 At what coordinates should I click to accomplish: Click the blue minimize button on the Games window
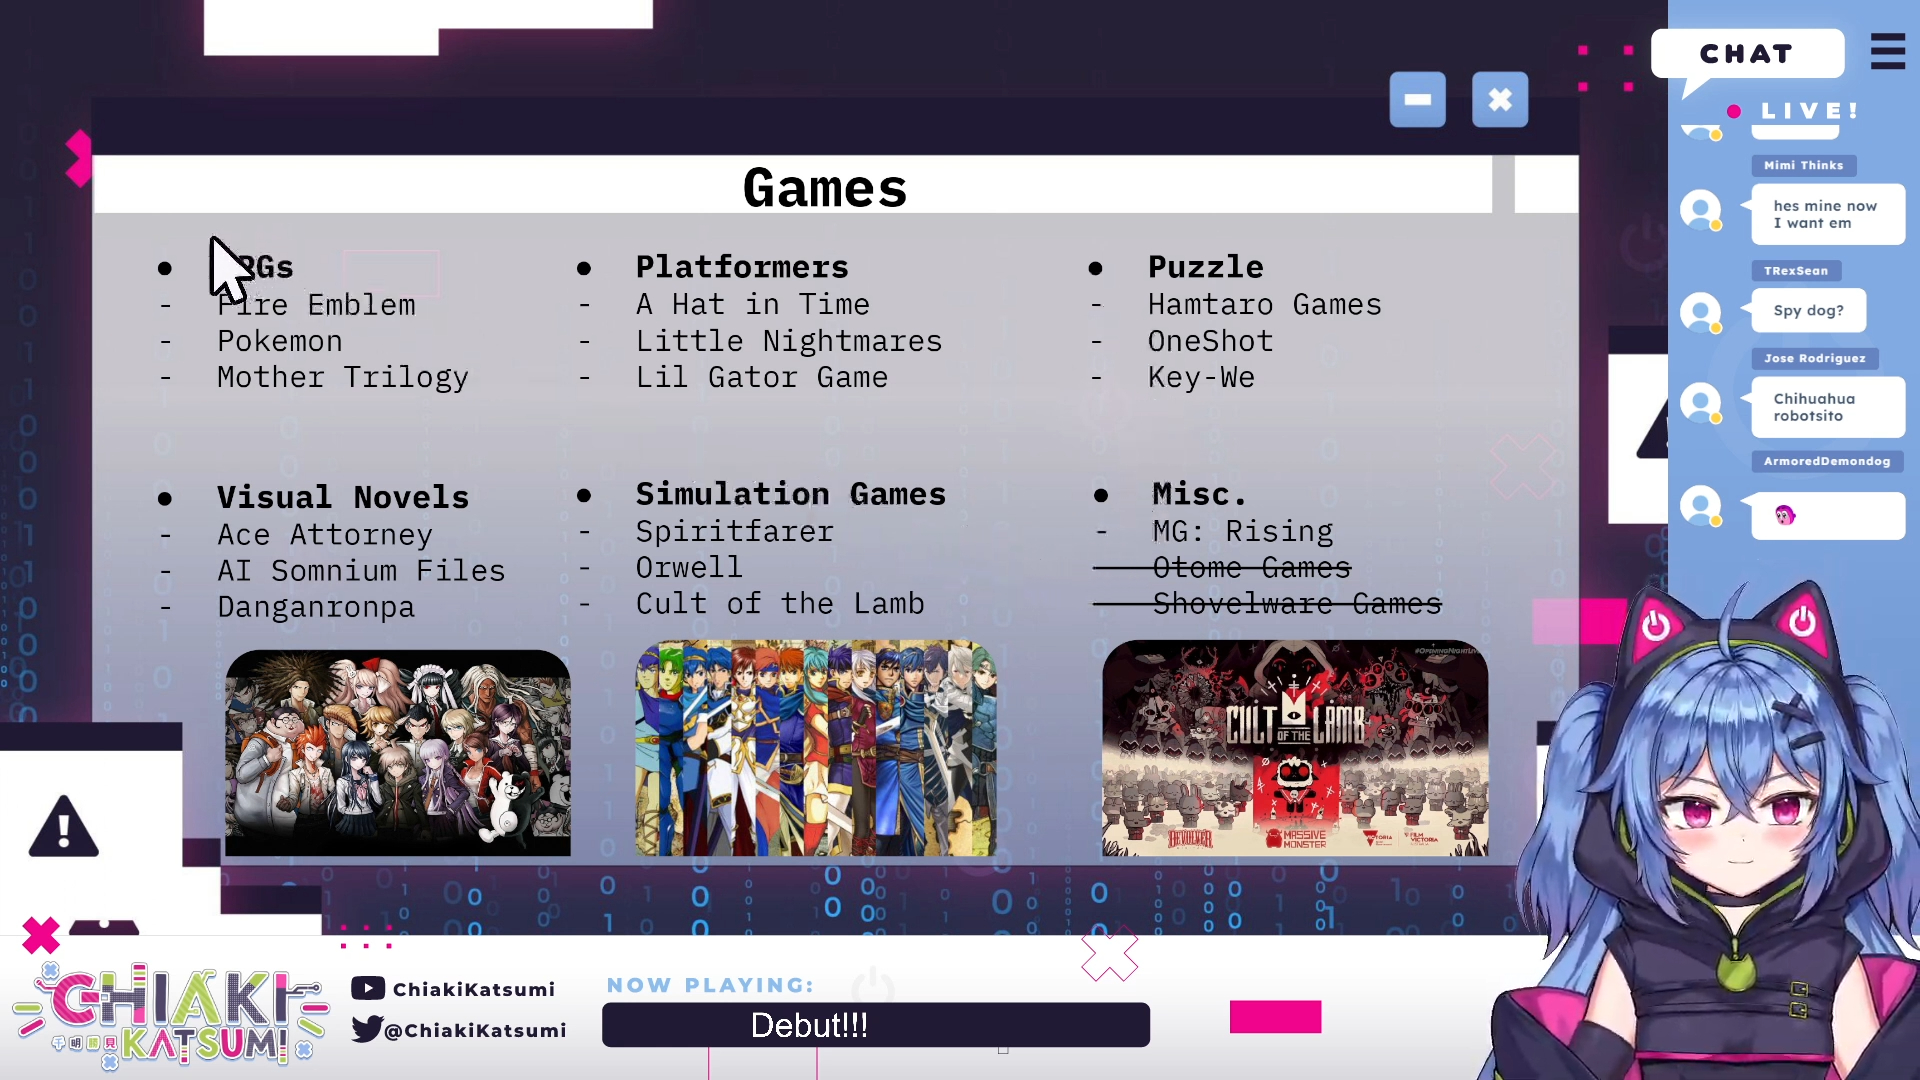pyautogui.click(x=1417, y=100)
